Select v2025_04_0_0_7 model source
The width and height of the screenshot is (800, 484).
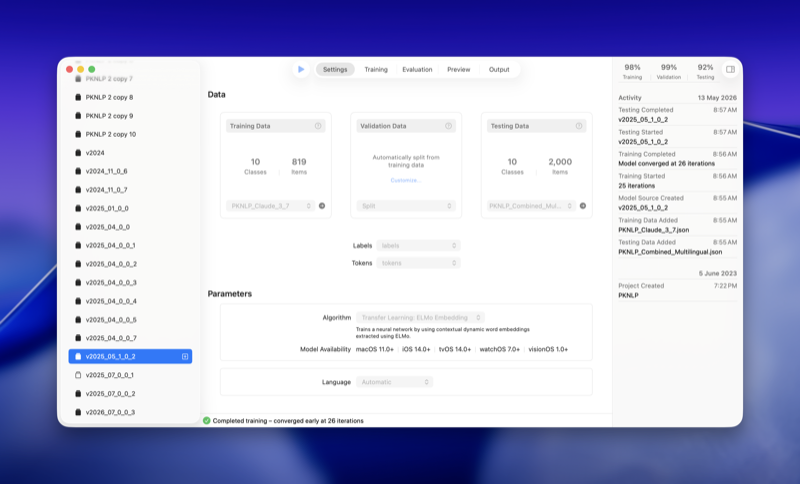(x=130, y=338)
